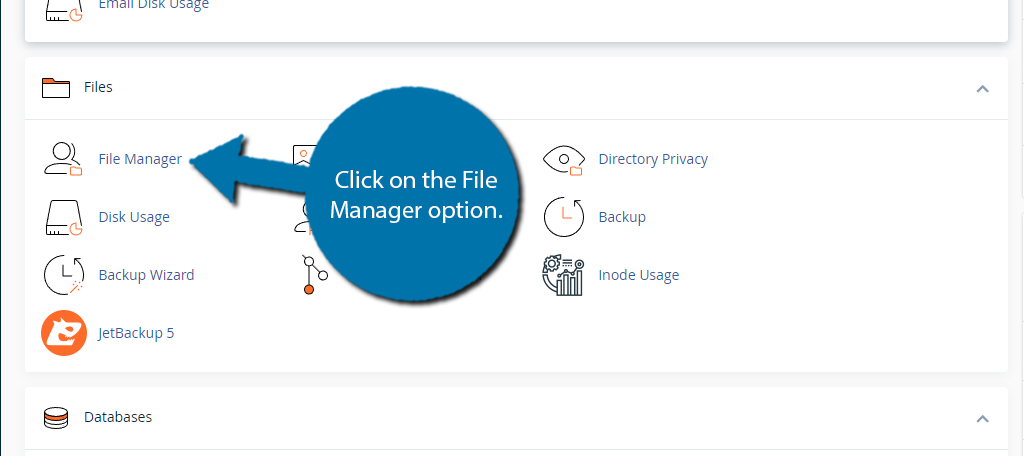The image size is (1024, 456).
Task: Open the Backup Wizard link
Action: 146,275
